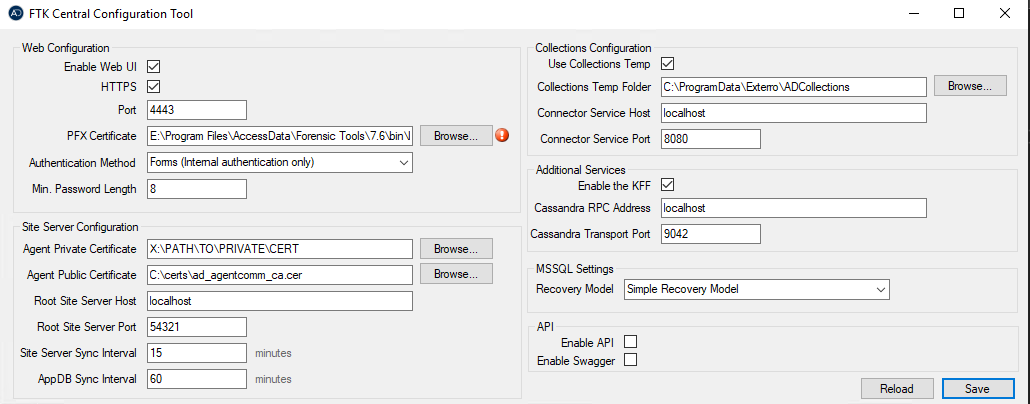This screenshot has width=1030, height=404.
Task: Click the Cassandra RPC Address field
Action: tap(794, 208)
